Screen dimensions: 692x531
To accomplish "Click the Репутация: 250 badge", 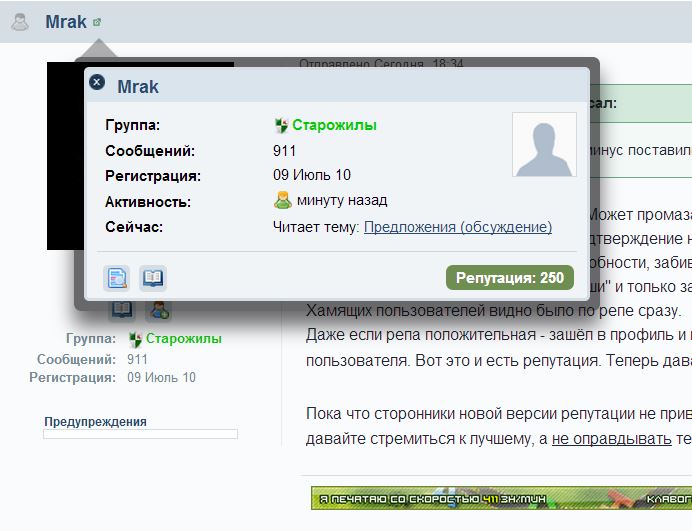I will (510, 278).
